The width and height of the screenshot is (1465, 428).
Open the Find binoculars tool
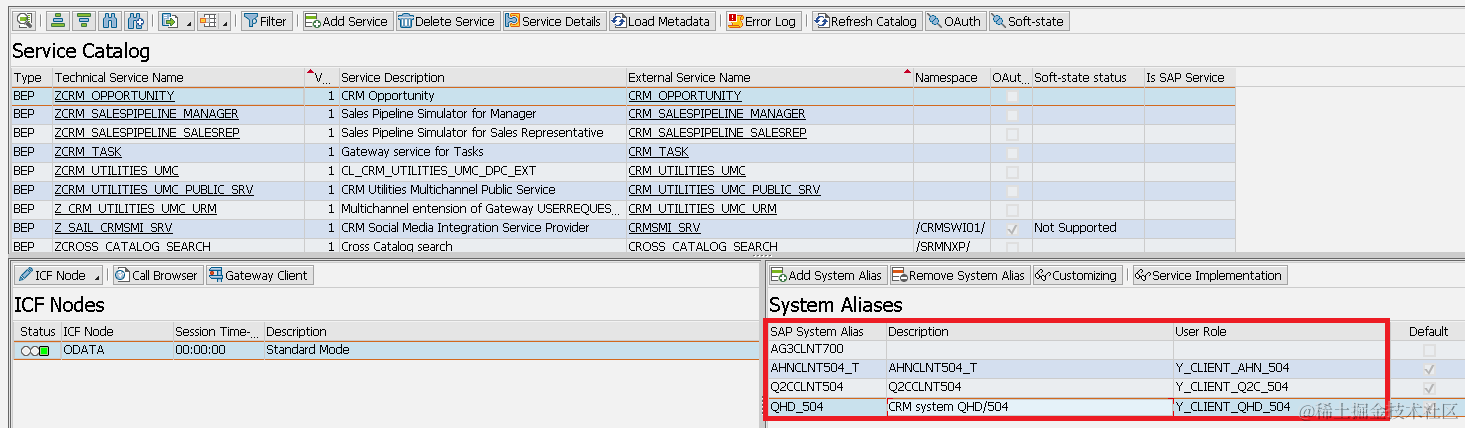[x=111, y=20]
